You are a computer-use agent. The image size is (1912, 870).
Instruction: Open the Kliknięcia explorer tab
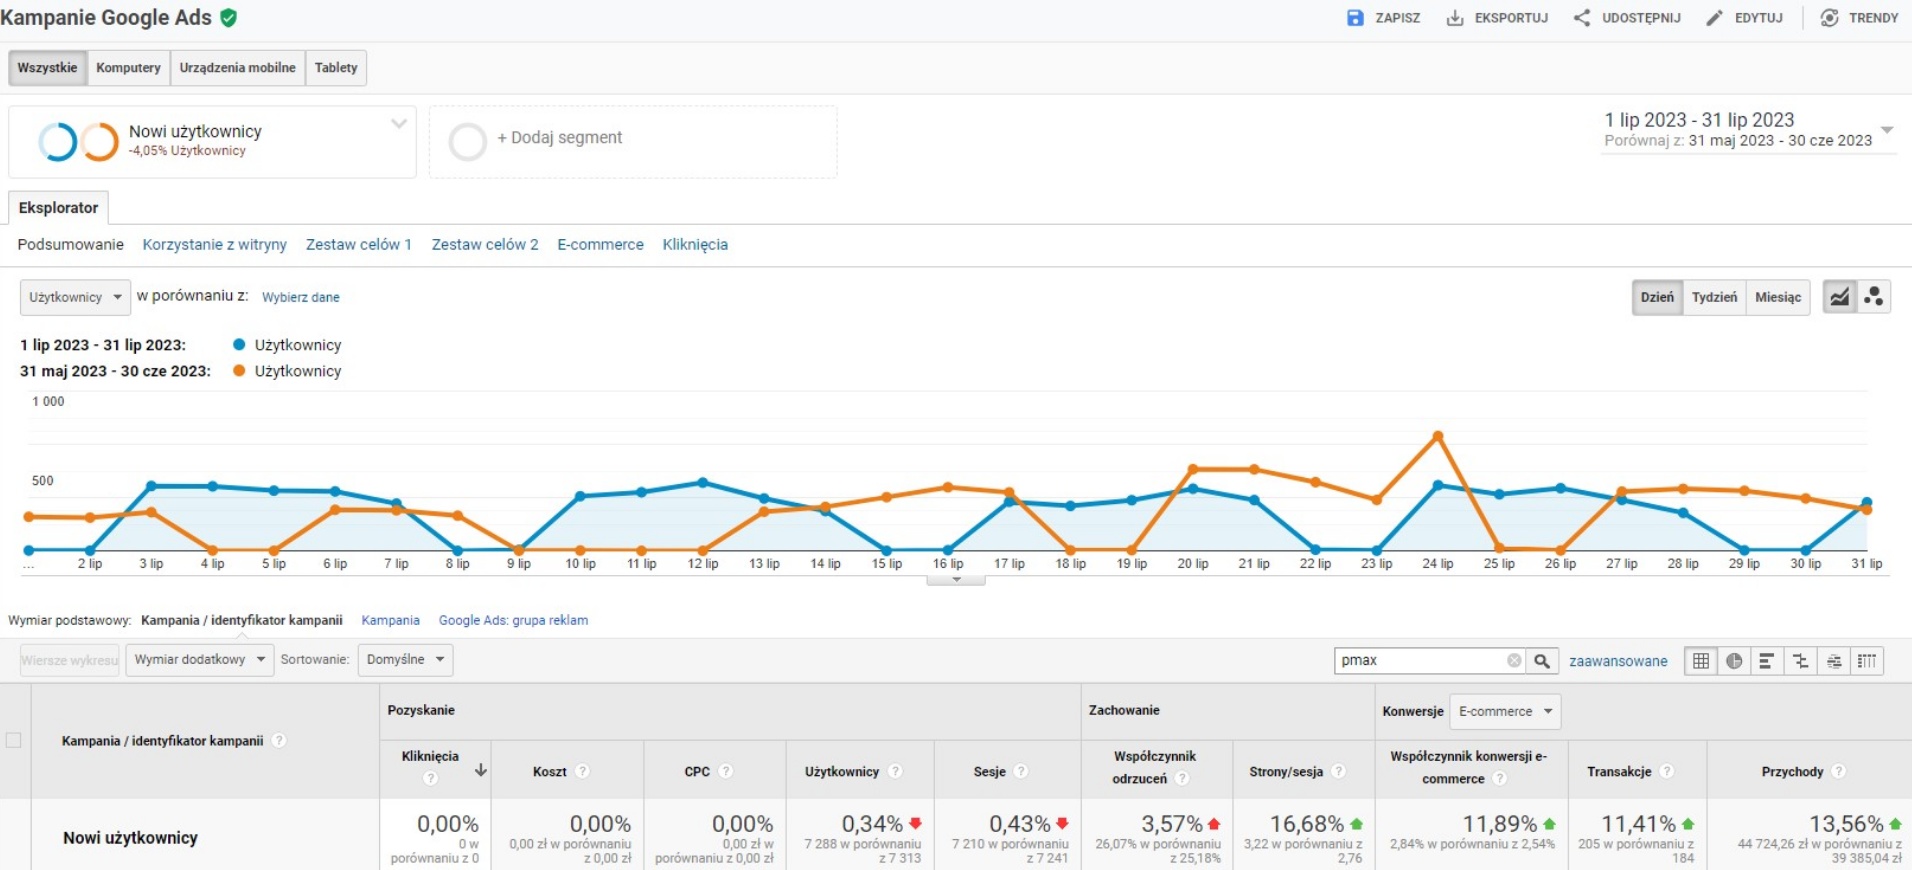point(695,244)
